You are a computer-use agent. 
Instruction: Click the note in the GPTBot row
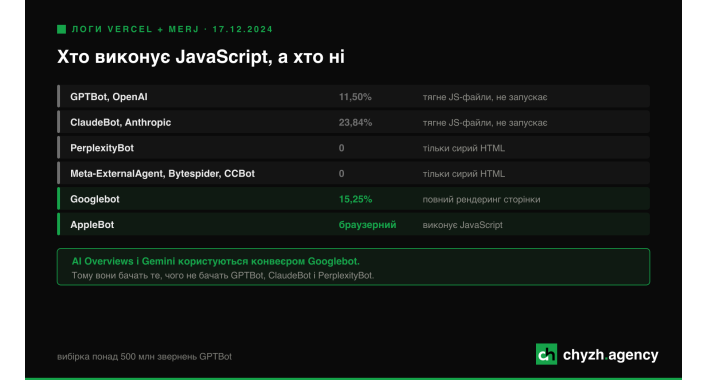click(x=485, y=97)
